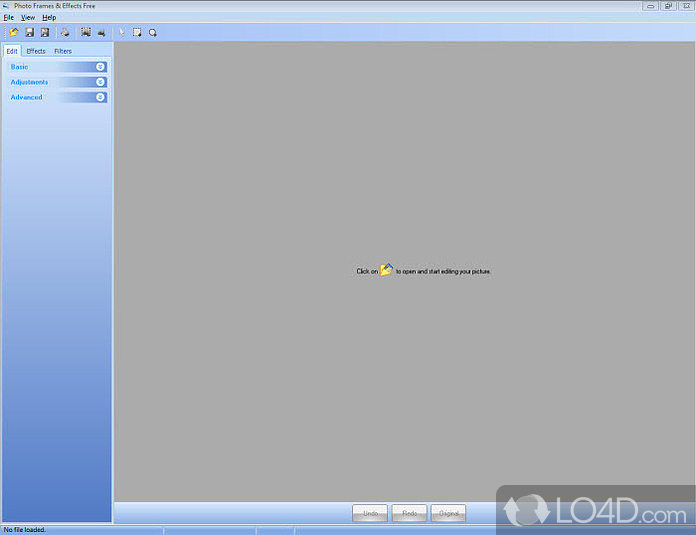Open the File menu
Viewport: 696px width, 535px height.
point(8,18)
